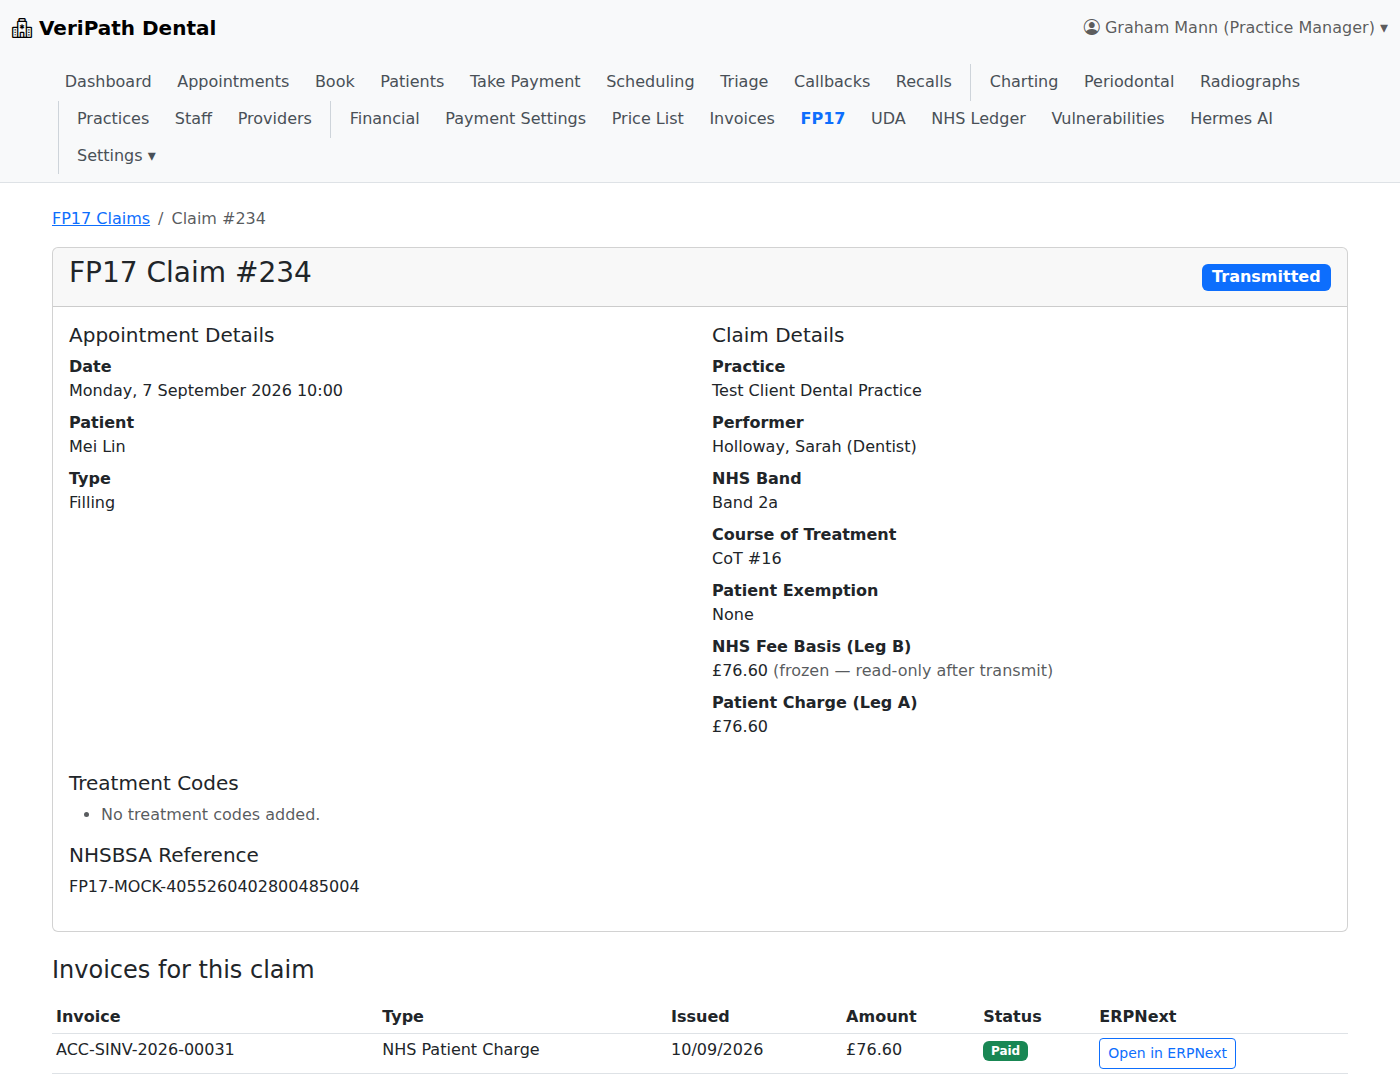Open the Radiographs page
Screen dimensions: 1400x1090
coord(1250,81)
